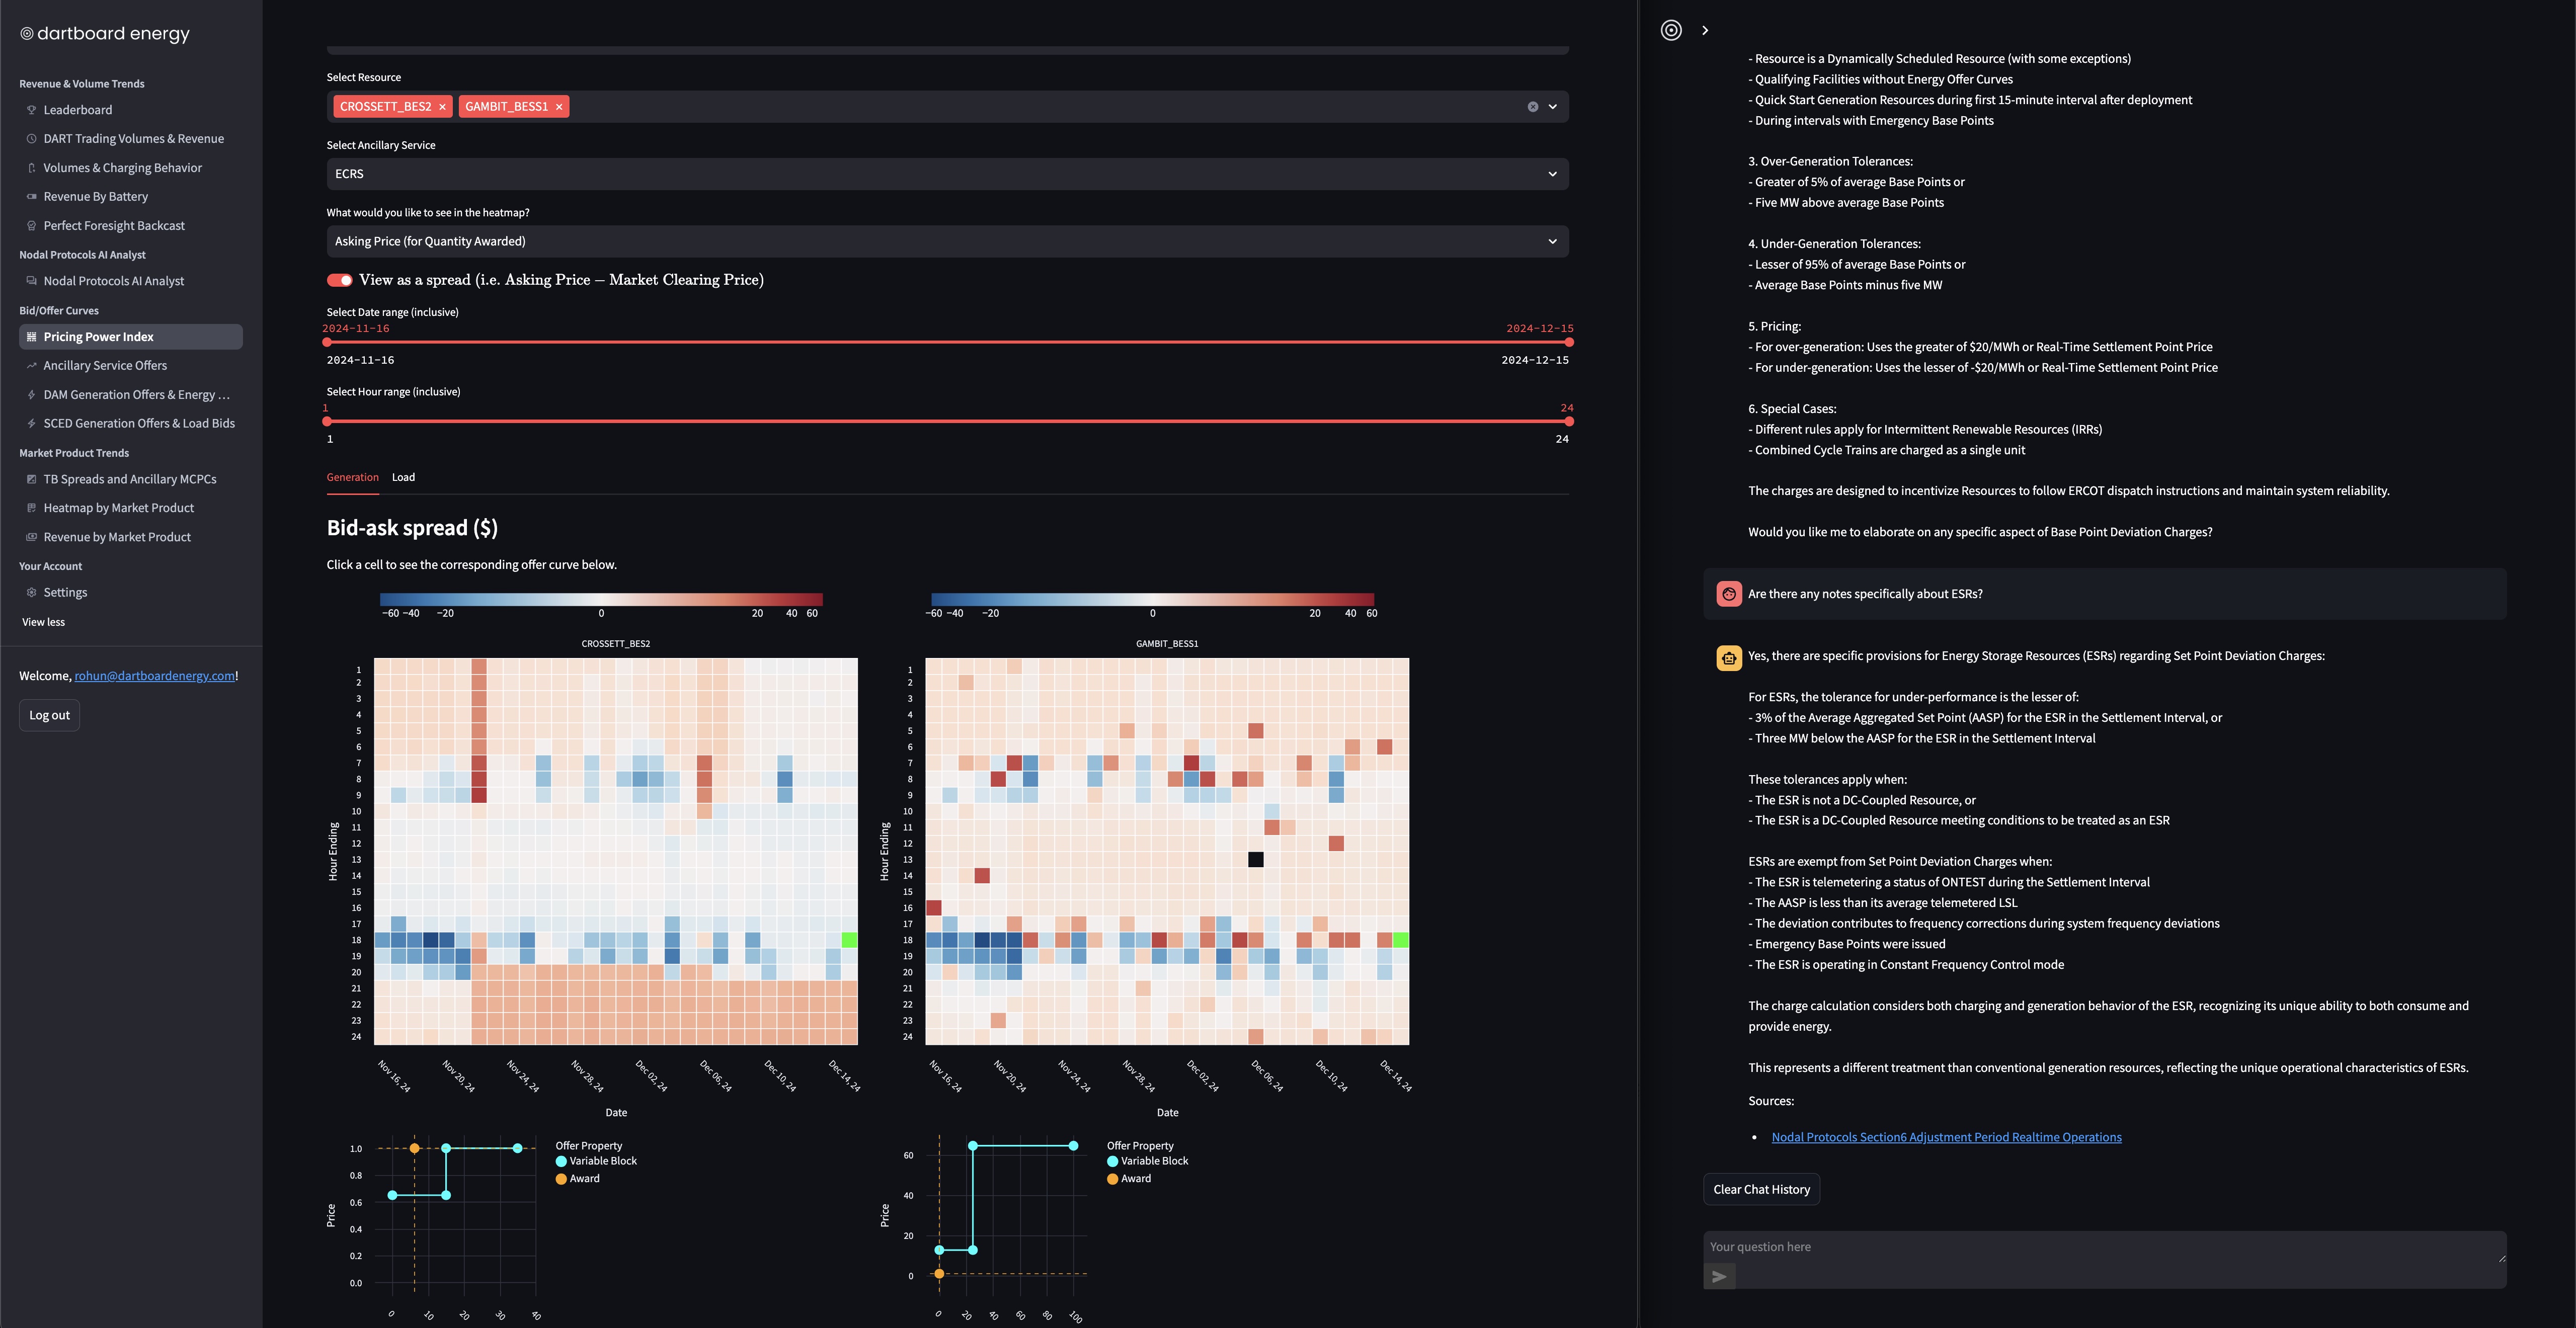The width and height of the screenshot is (2576, 1328).
Task: Collapse the chat panel with the chevron
Action: click(x=1705, y=31)
